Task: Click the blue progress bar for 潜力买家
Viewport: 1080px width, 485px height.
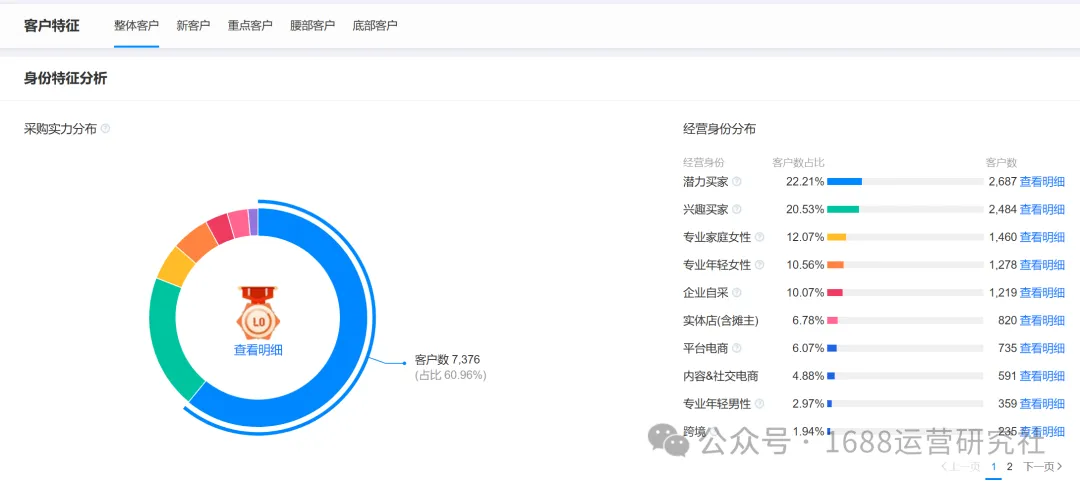Action: (x=844, y=182)
